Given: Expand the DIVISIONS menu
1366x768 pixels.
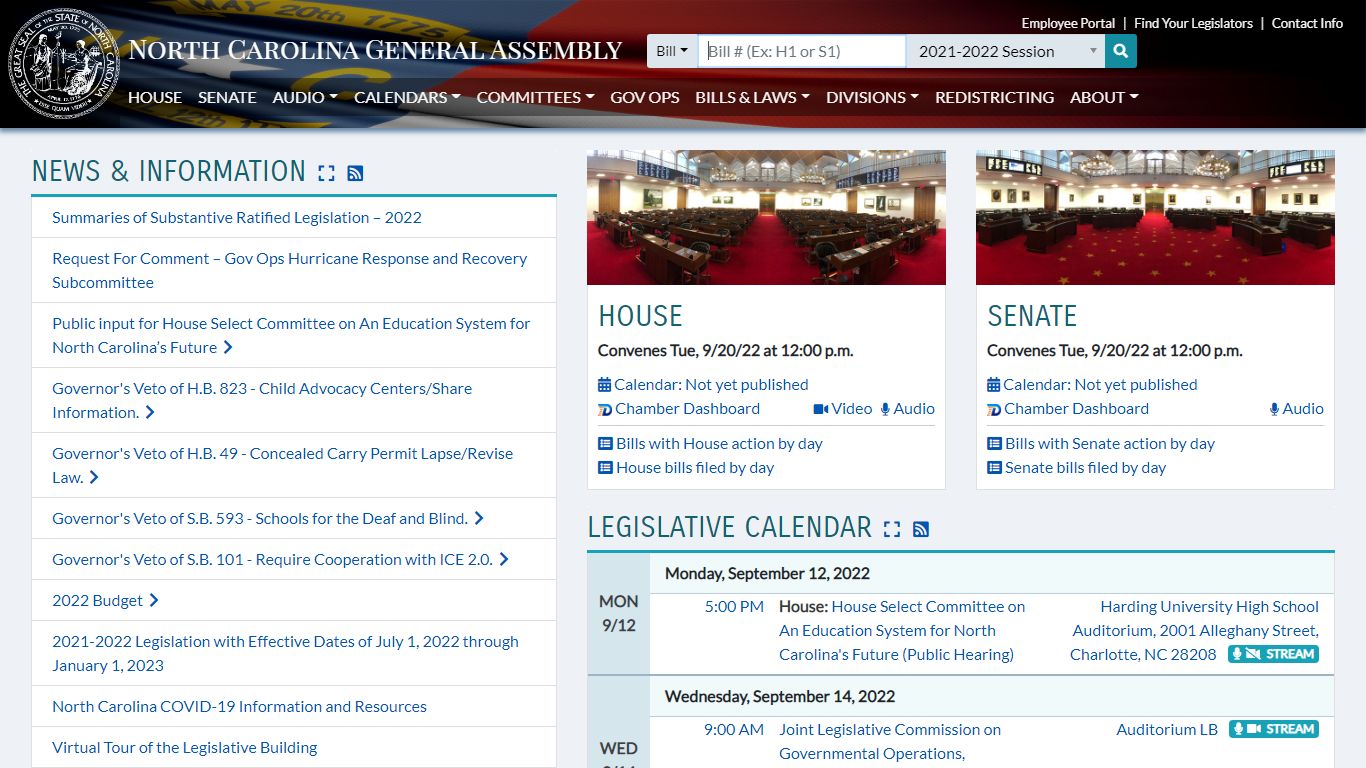Looking at the screenshot, I should [x=872, y=97].
